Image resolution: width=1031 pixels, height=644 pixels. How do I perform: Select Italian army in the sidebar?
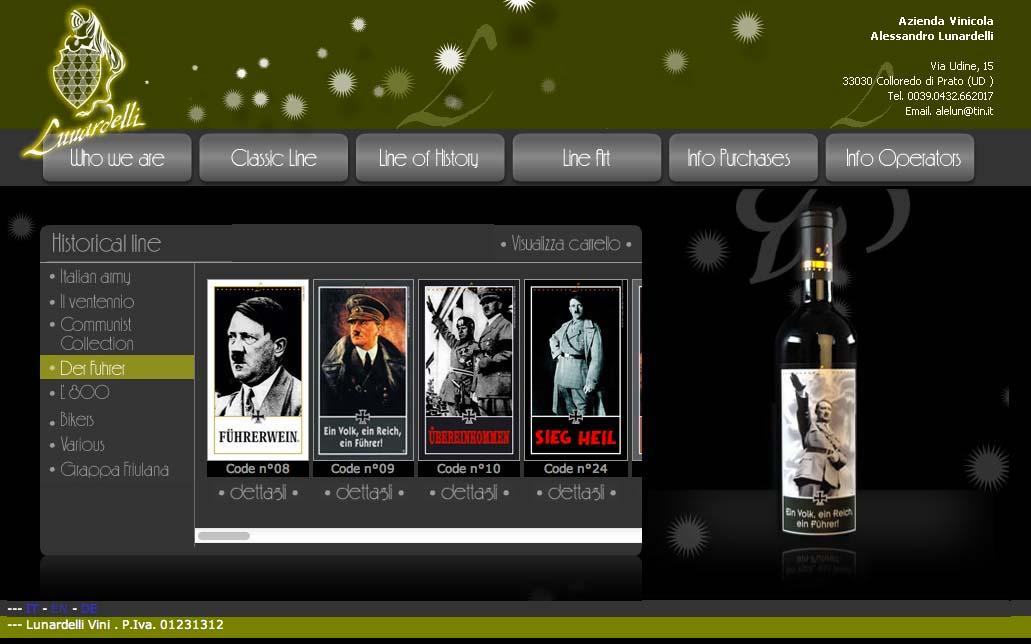[95, 277]
